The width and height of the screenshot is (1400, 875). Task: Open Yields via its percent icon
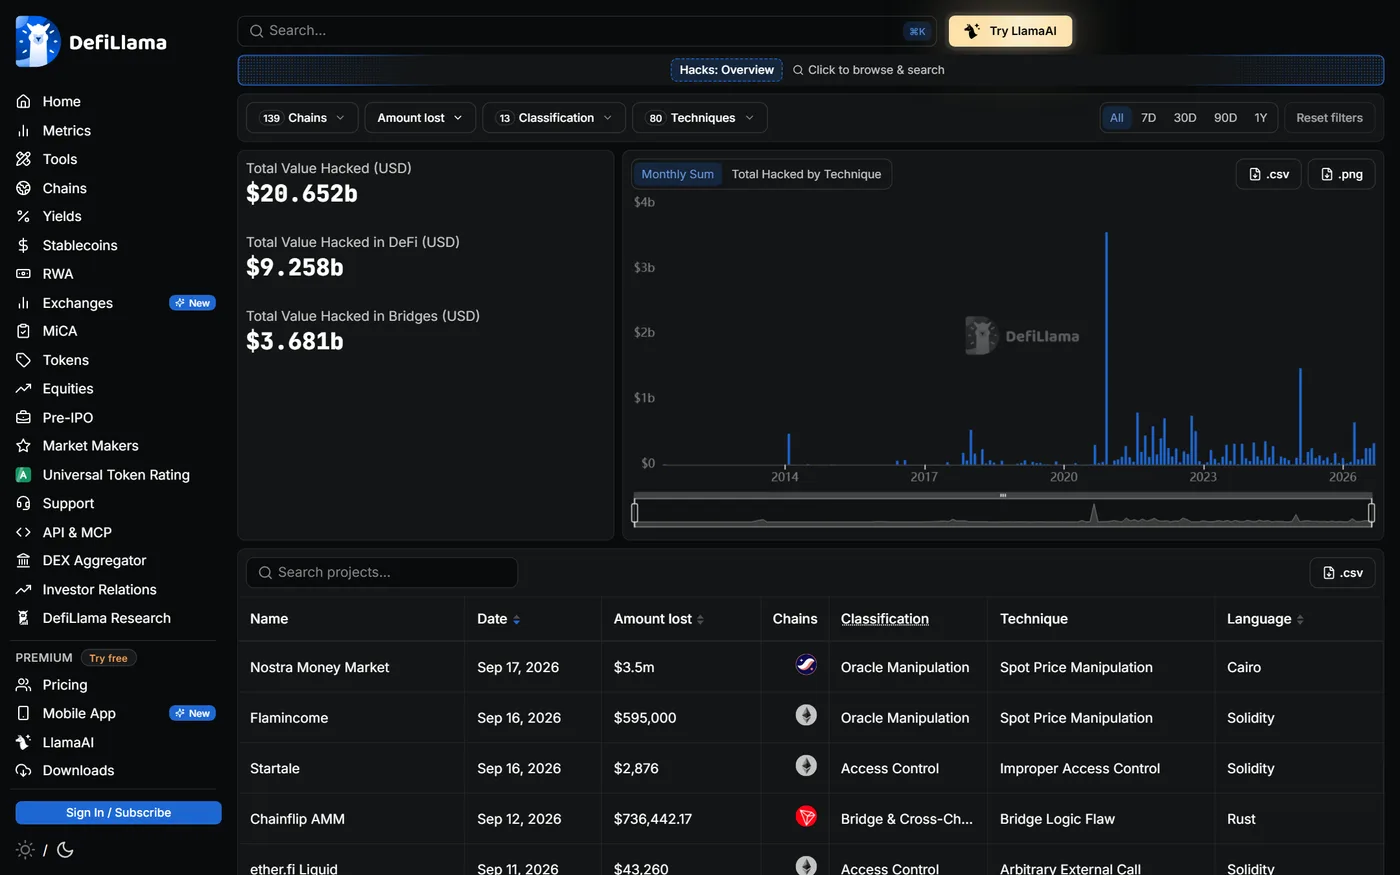tap(23, 216)
